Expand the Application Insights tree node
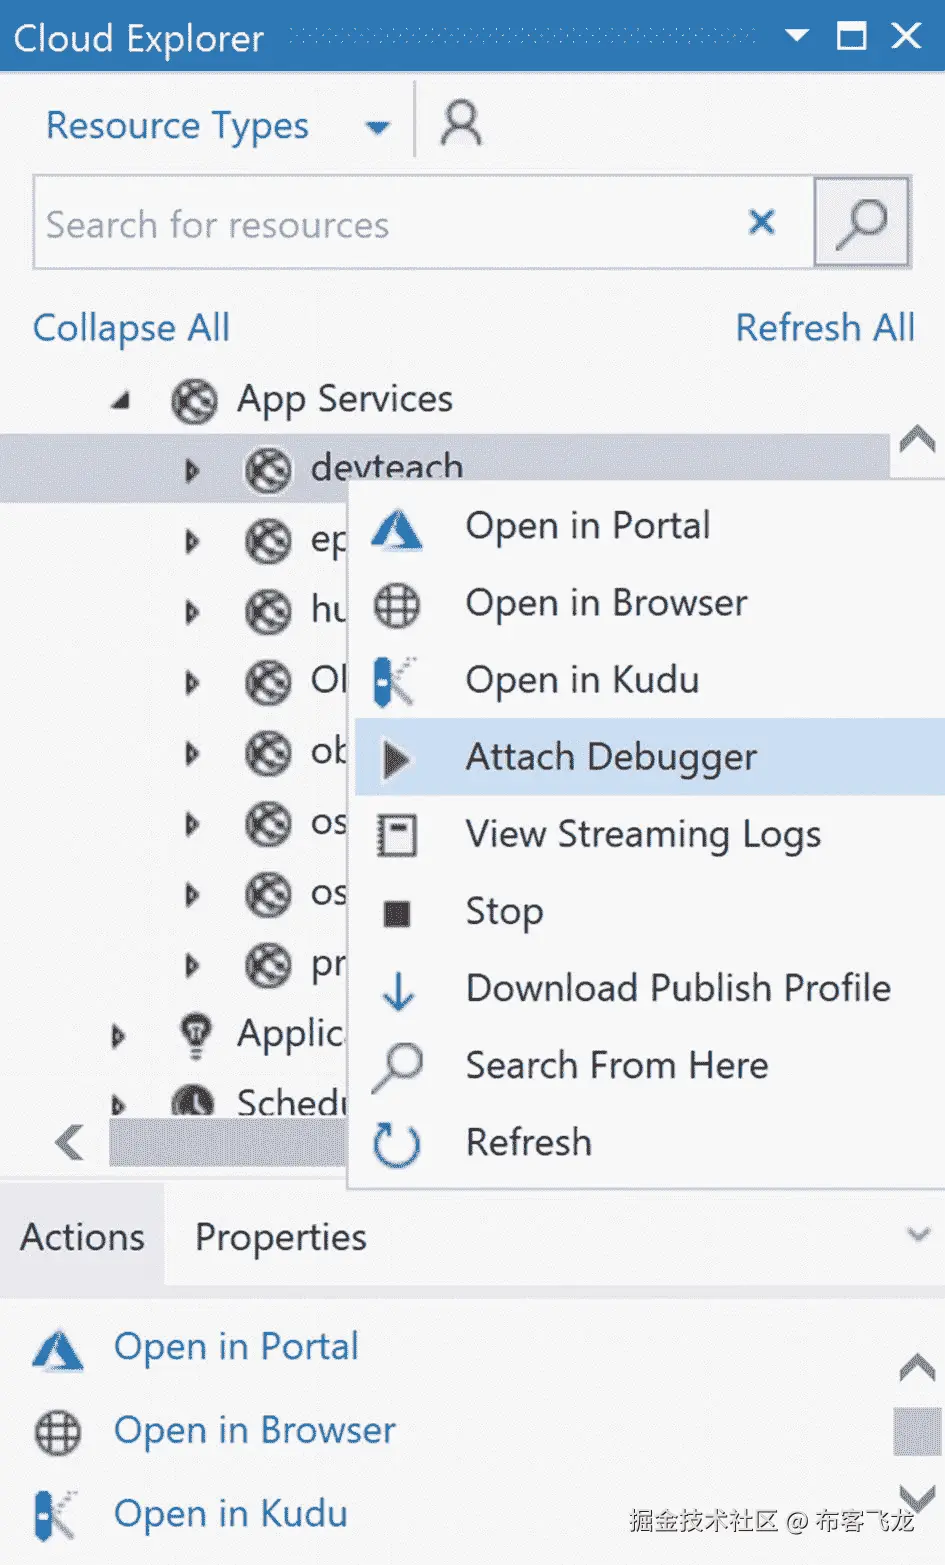This screenshot has height=1565, width=945. (119, 1036)
